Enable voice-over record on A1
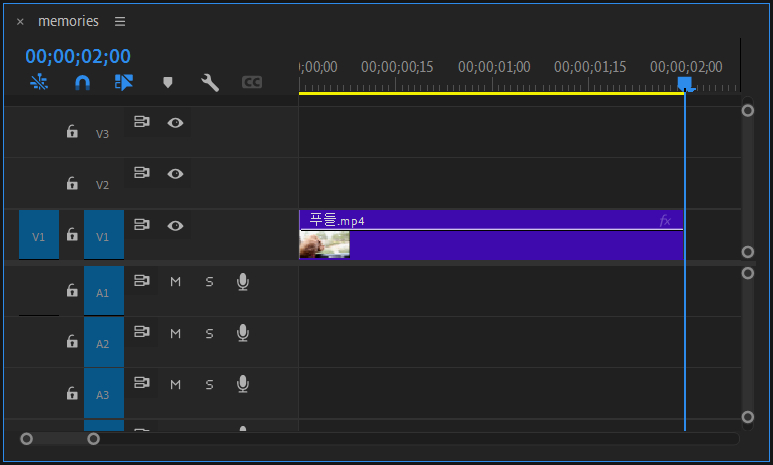773x465 pixels. [243, 282]
